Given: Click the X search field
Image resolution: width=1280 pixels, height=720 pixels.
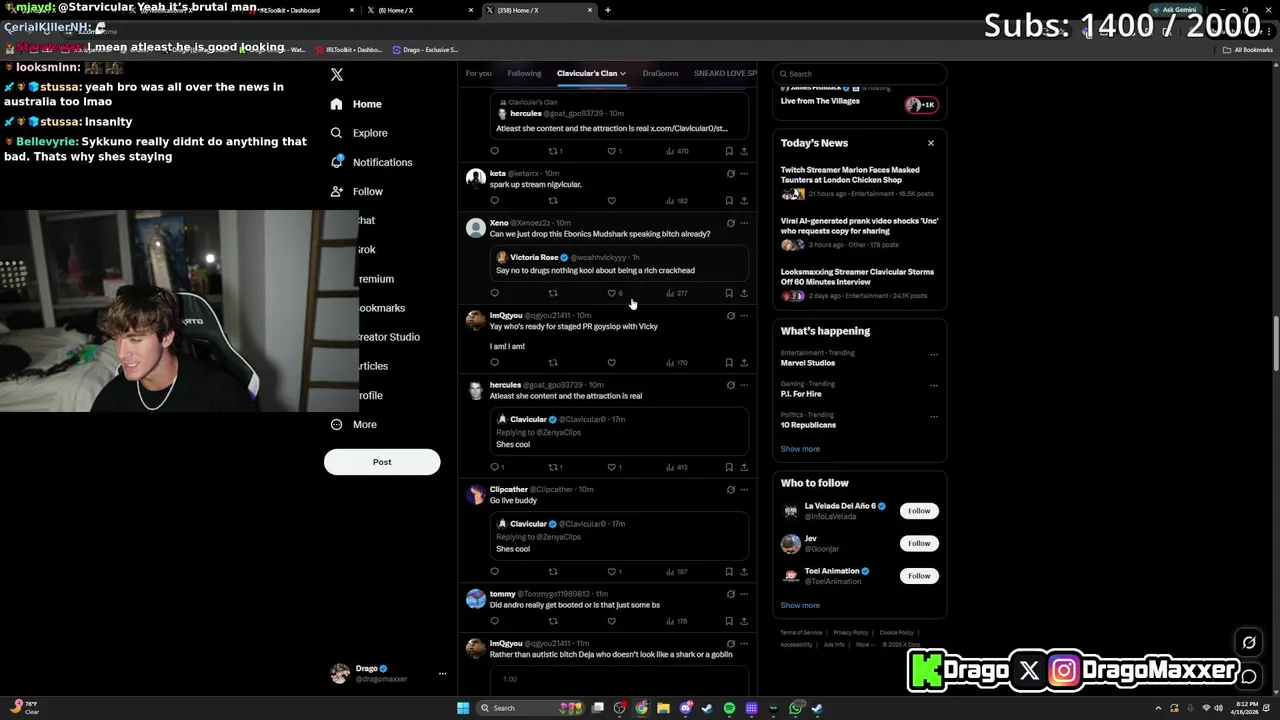Looking at the screenshot, I should coord(860,74).
